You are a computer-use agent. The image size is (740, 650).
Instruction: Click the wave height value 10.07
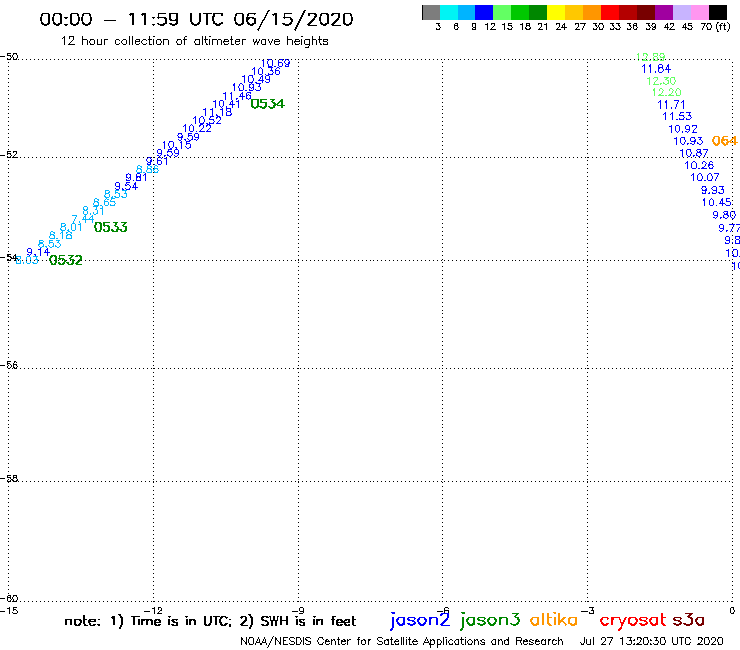(x=705, y=177)
